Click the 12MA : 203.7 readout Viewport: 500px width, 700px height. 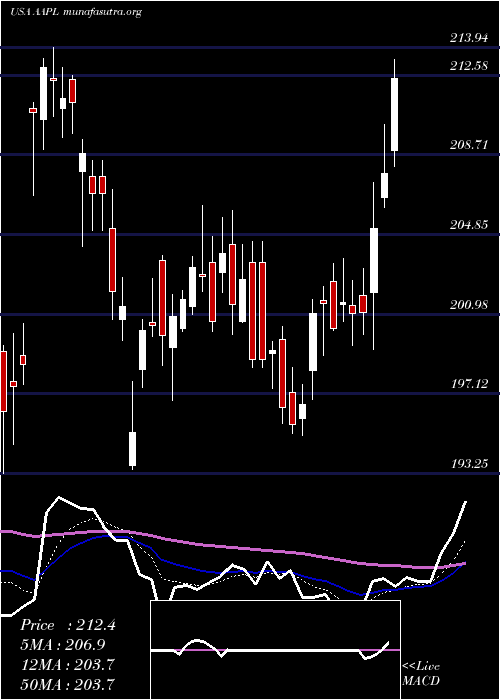click(67, 665)
